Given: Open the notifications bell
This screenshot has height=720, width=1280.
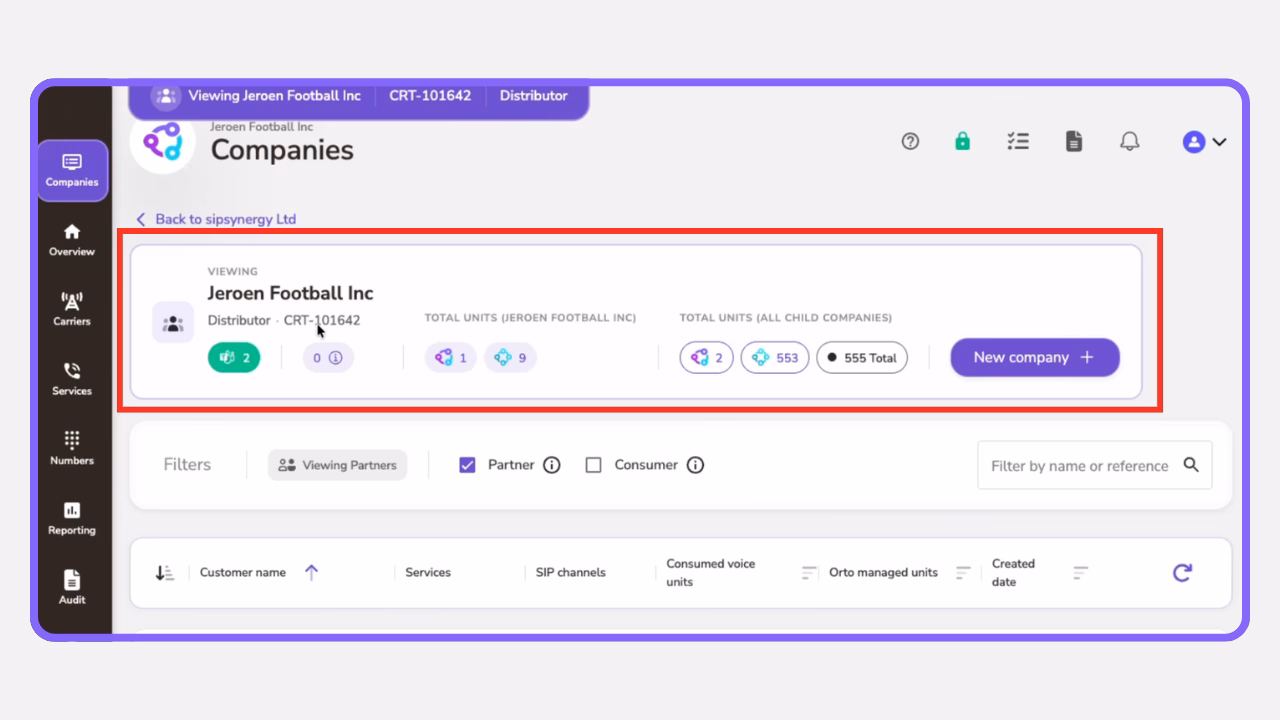Looking at the screenshot, I should point(1130,142).
